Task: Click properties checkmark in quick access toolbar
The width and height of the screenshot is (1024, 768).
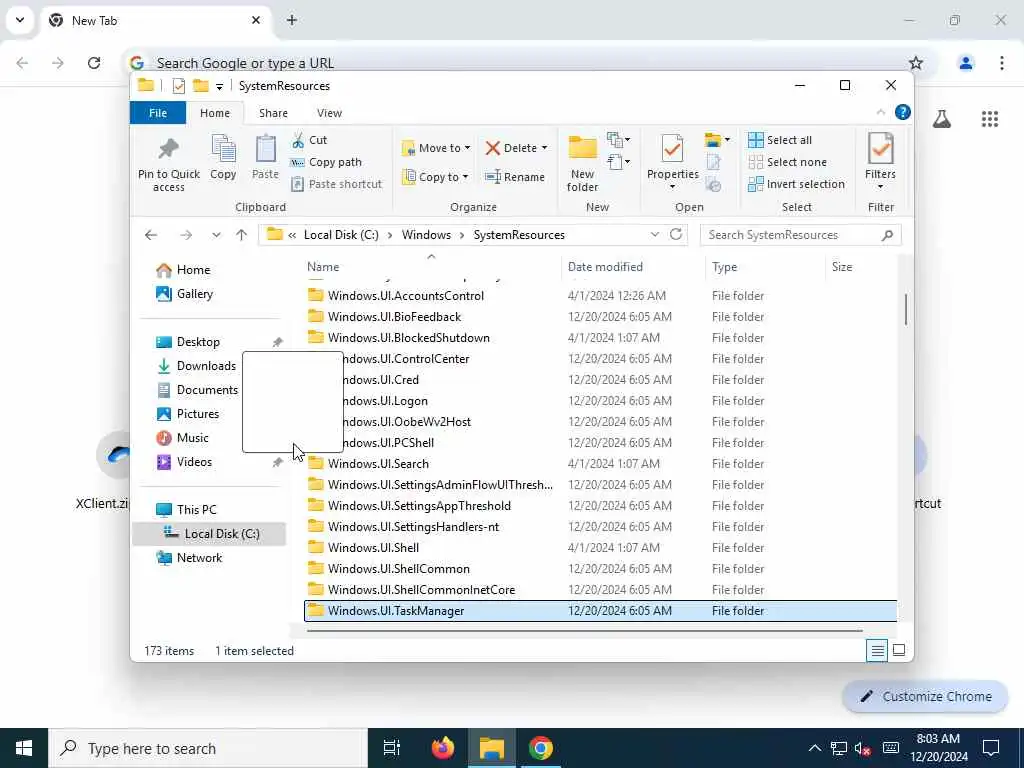Action: (x=178, y=86)
